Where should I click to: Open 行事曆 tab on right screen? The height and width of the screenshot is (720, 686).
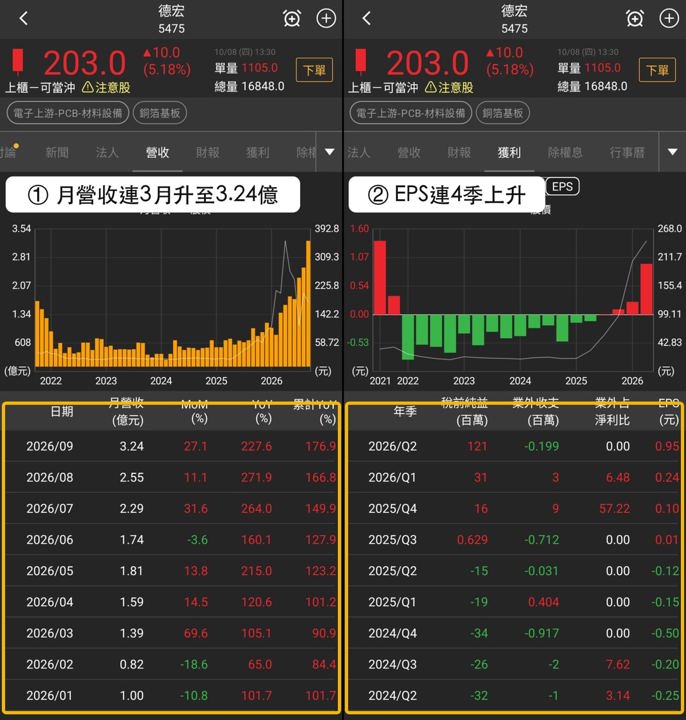(x=627, y=152)
